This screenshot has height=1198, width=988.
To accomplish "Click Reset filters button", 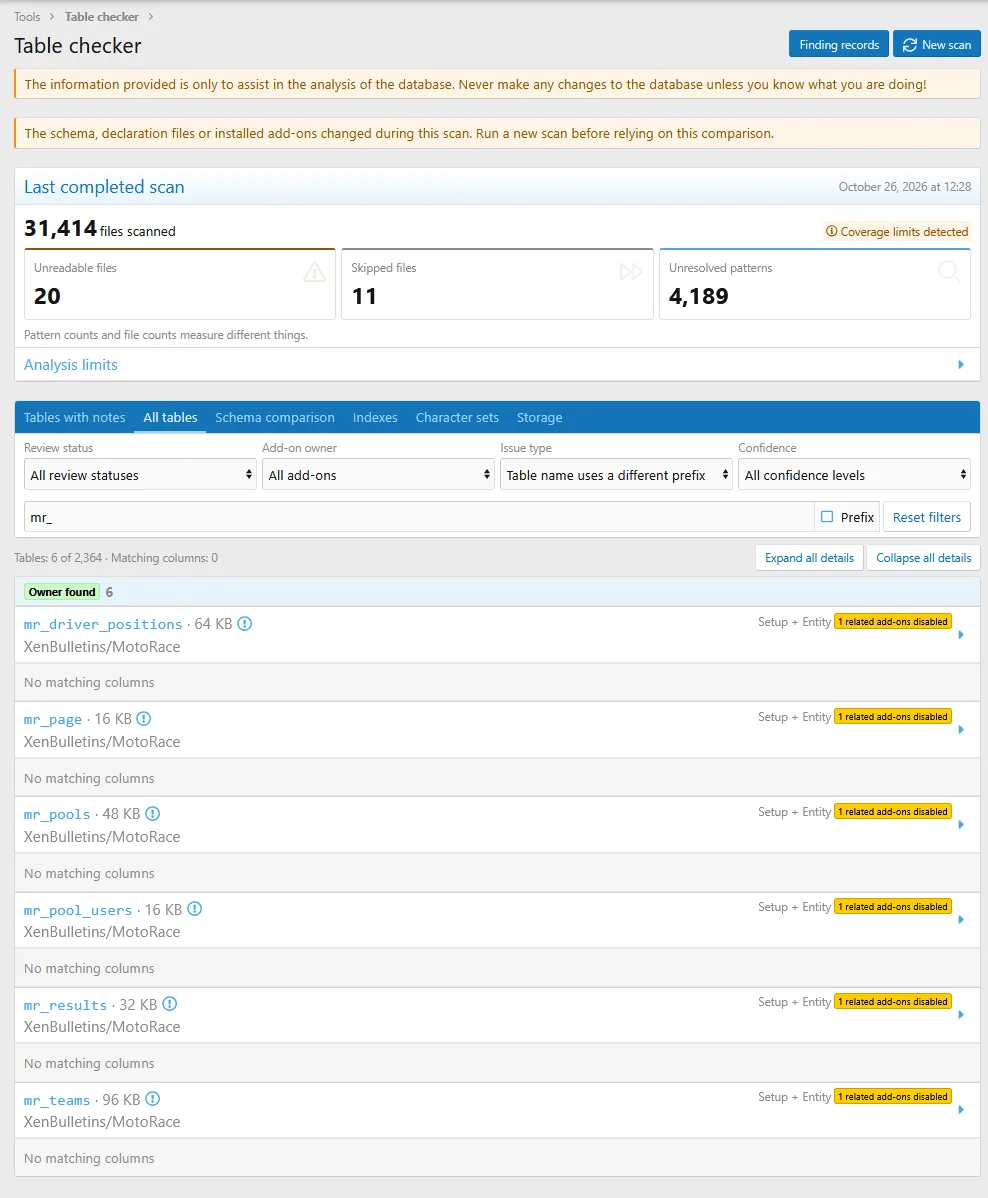I will pos(927,517).
